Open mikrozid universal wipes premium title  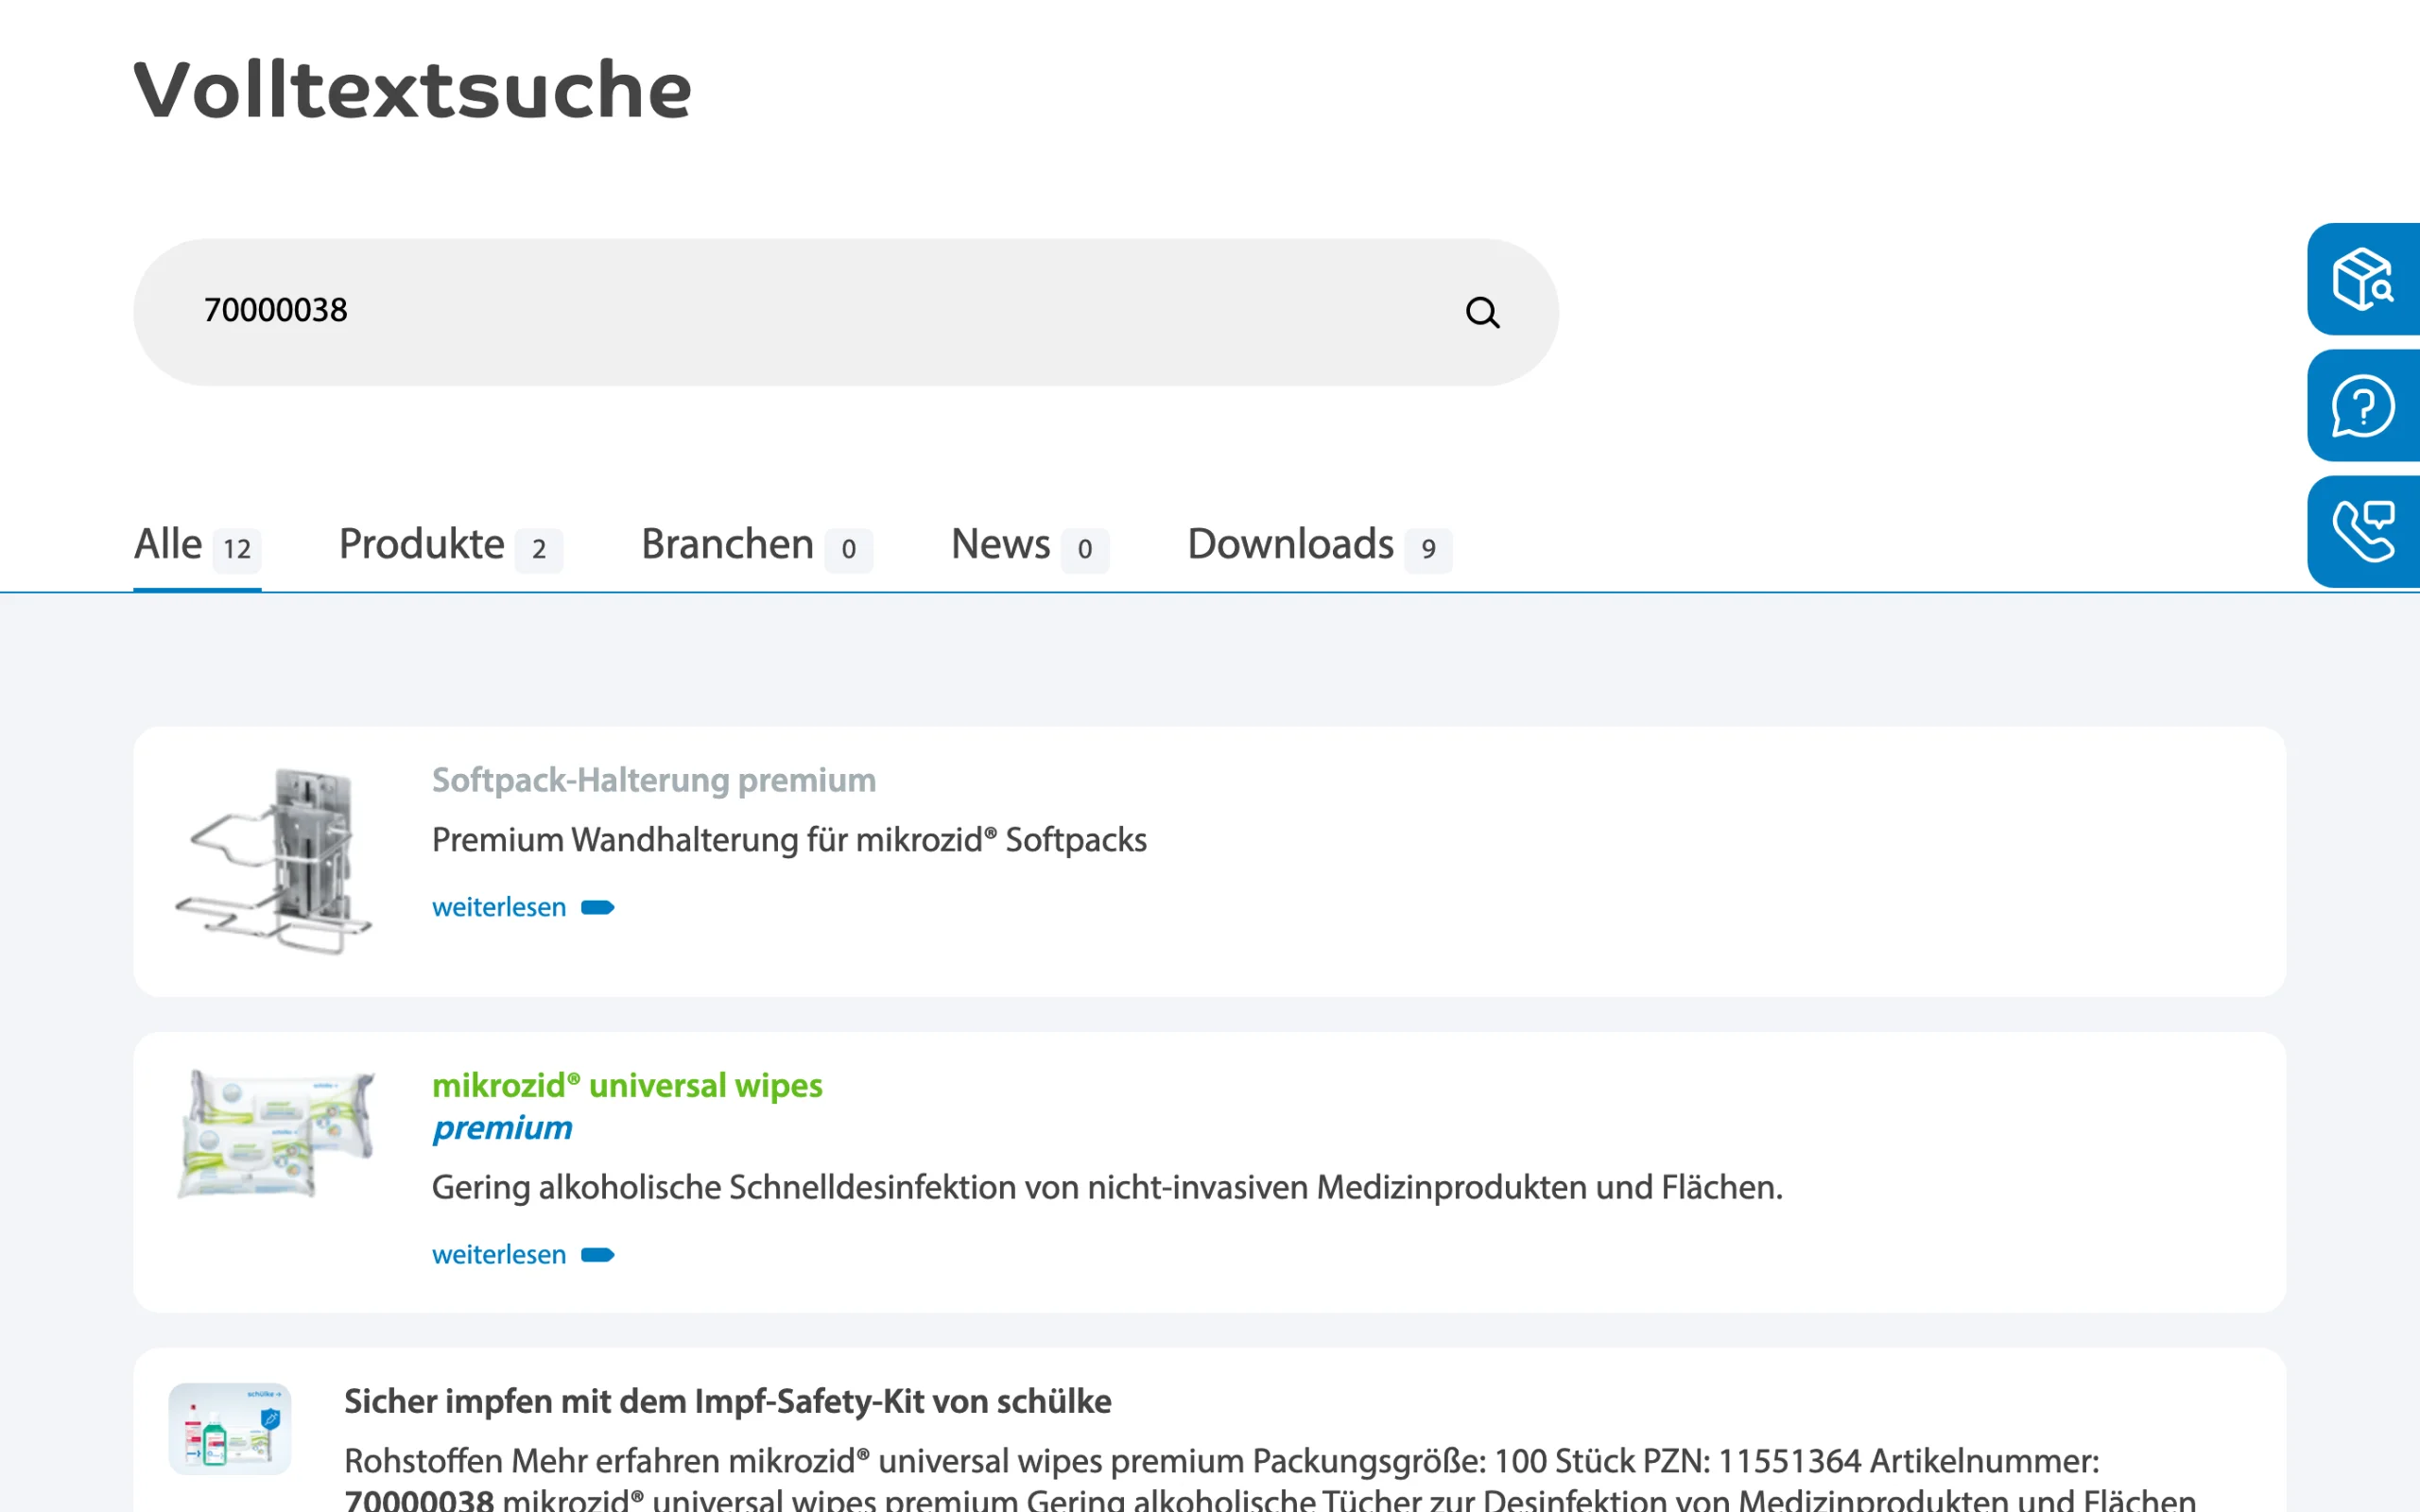point(627,1106)
